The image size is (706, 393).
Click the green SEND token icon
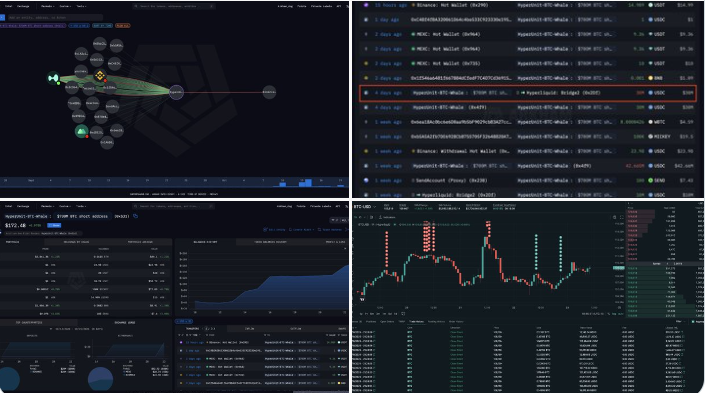(650, 181)
